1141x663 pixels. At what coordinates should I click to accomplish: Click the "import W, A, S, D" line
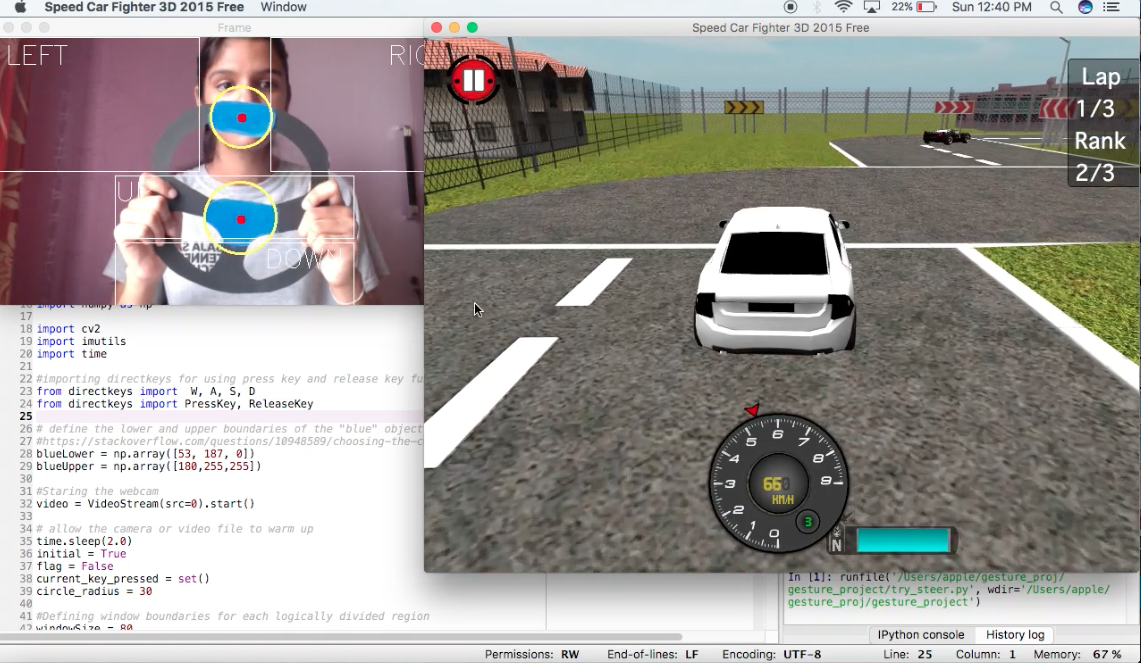[146, 392]
